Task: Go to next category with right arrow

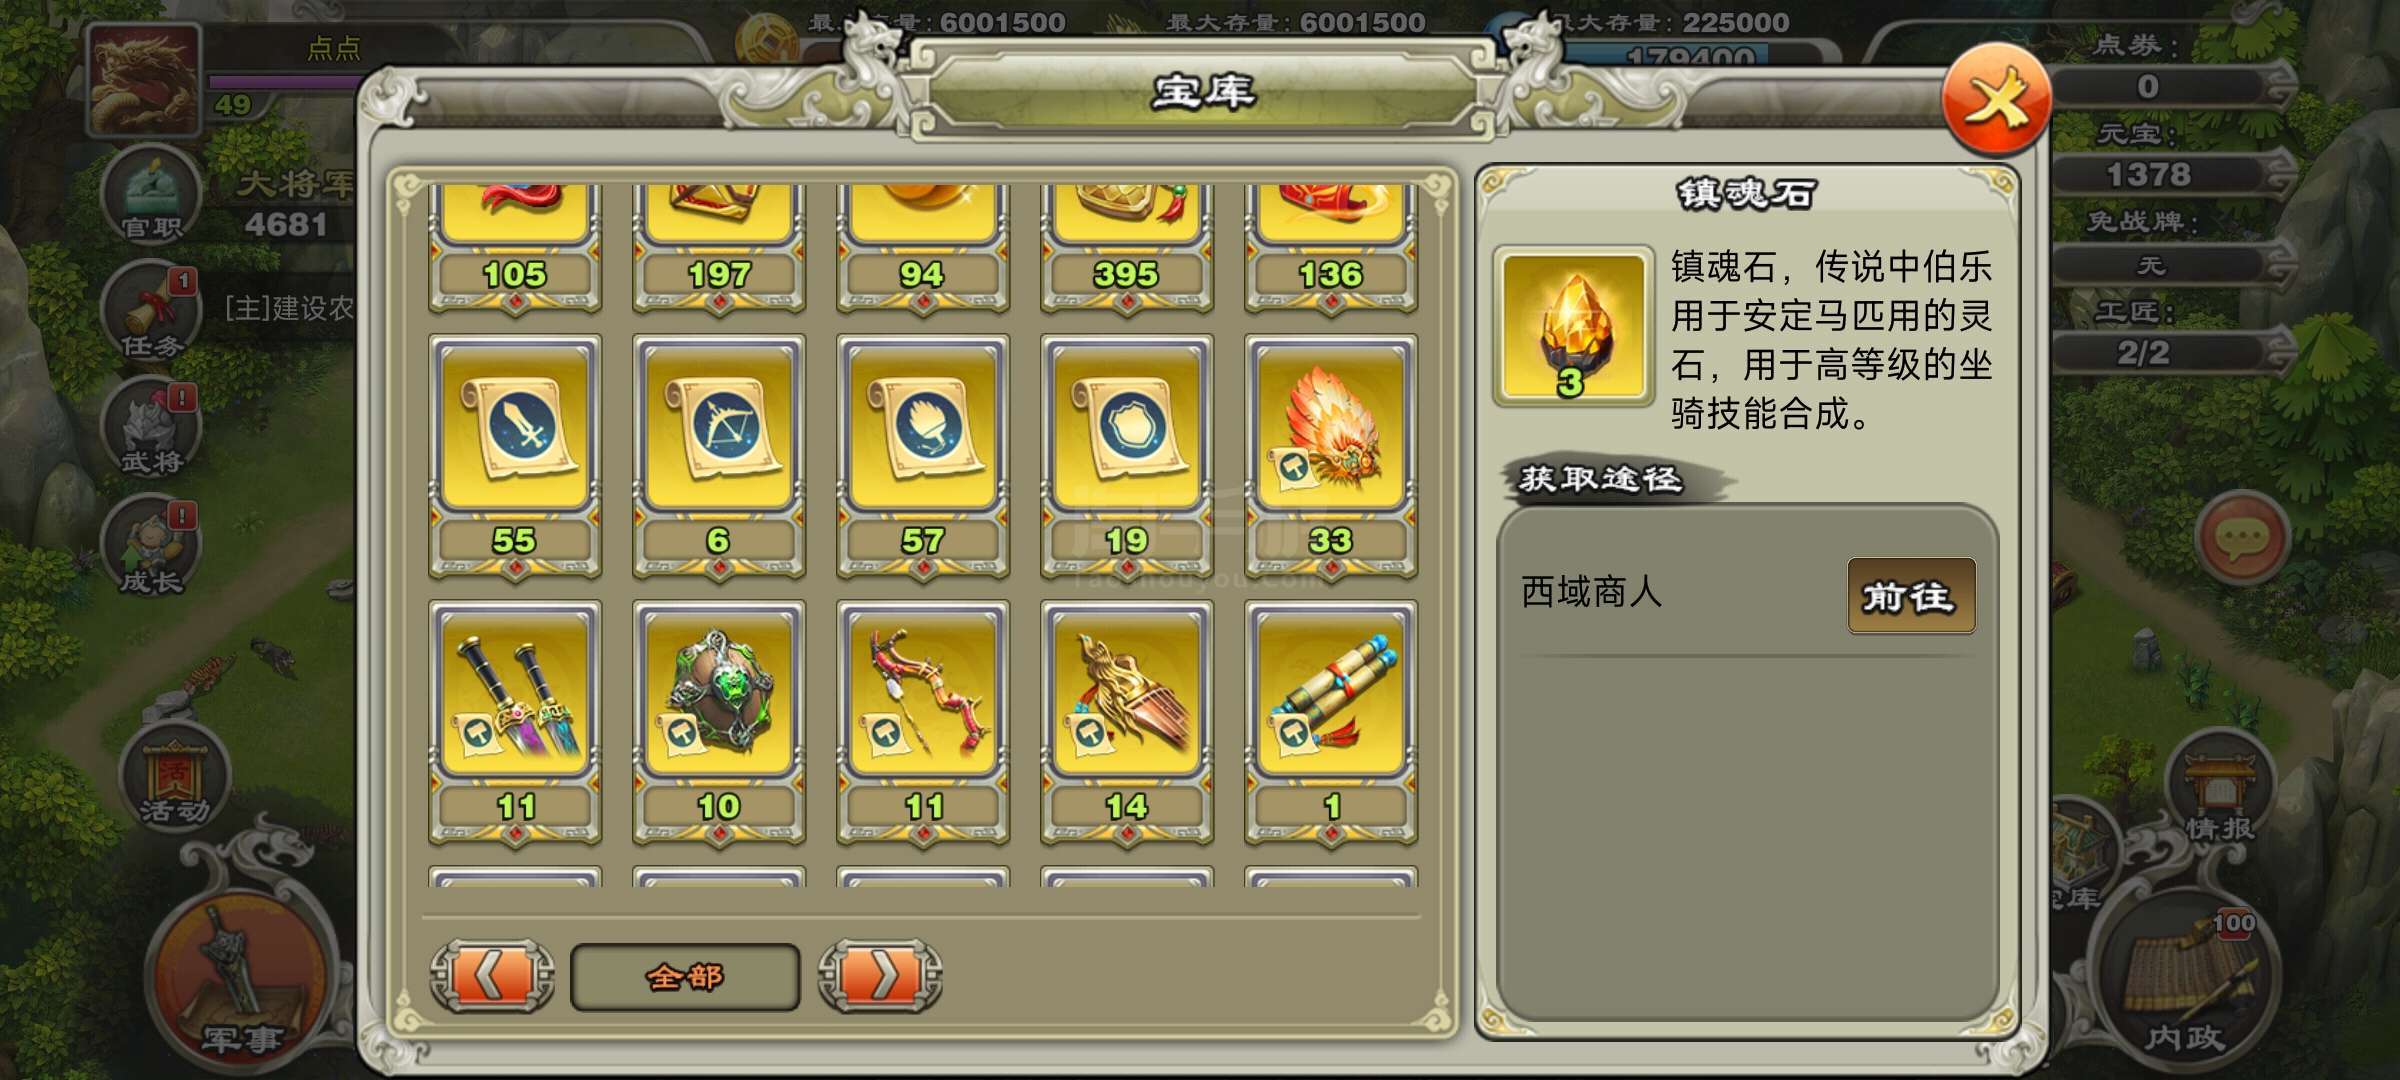Action: [x=880, y=975]
